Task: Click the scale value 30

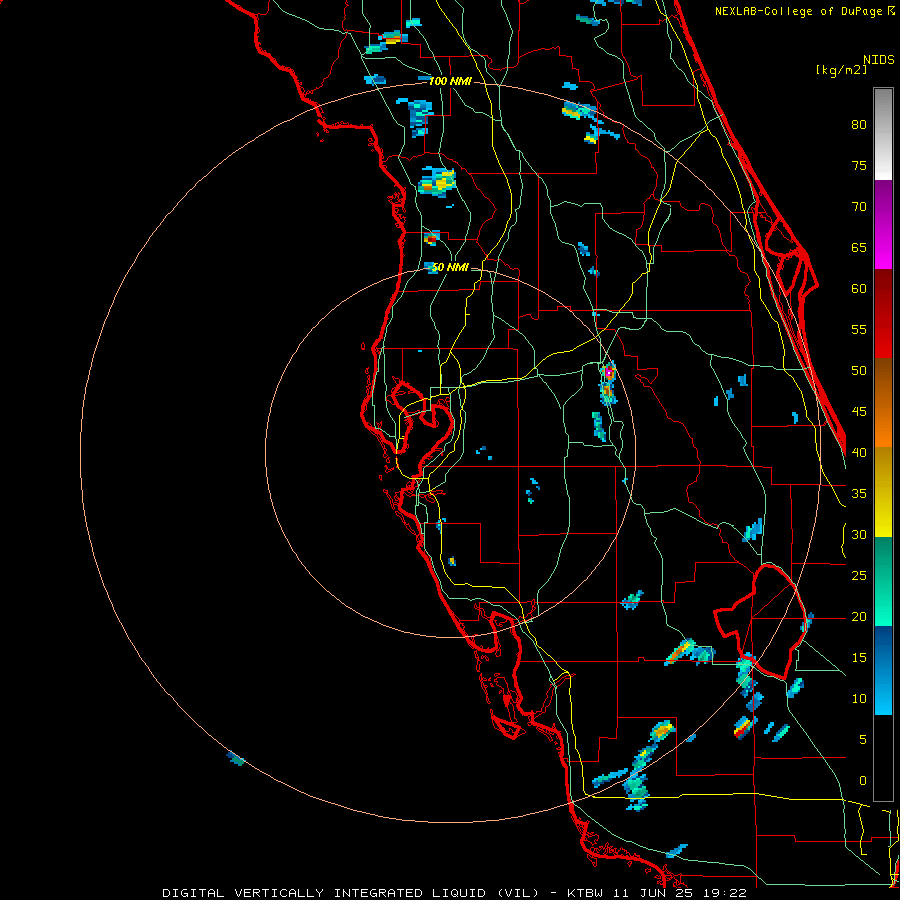Action: [x=859, y=535]
